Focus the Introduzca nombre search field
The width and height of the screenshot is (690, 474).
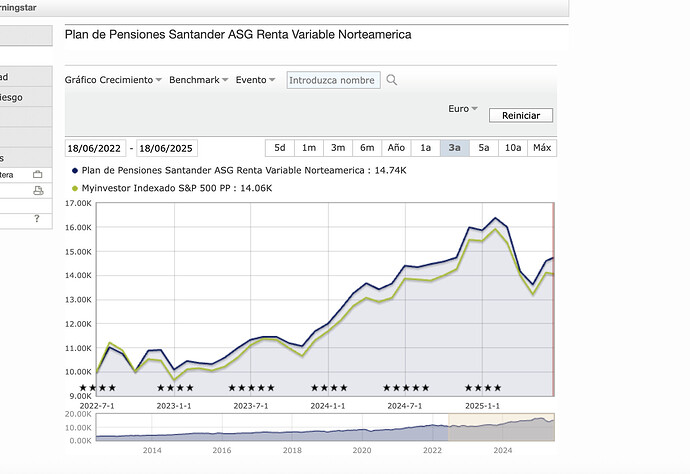click(334, 80)
